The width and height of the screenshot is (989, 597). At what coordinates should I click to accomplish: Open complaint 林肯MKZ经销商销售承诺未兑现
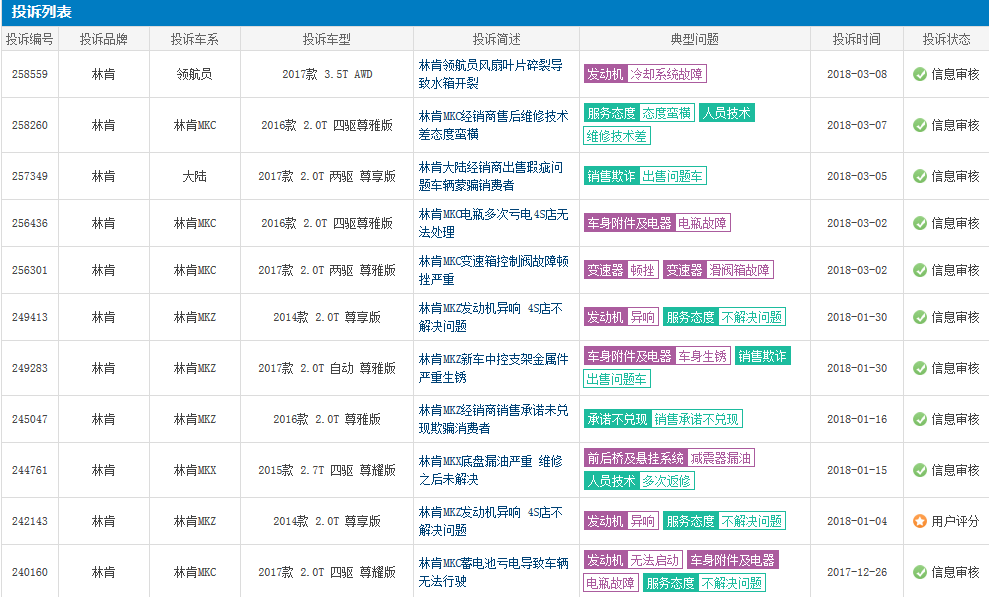(x=493, y=419)
